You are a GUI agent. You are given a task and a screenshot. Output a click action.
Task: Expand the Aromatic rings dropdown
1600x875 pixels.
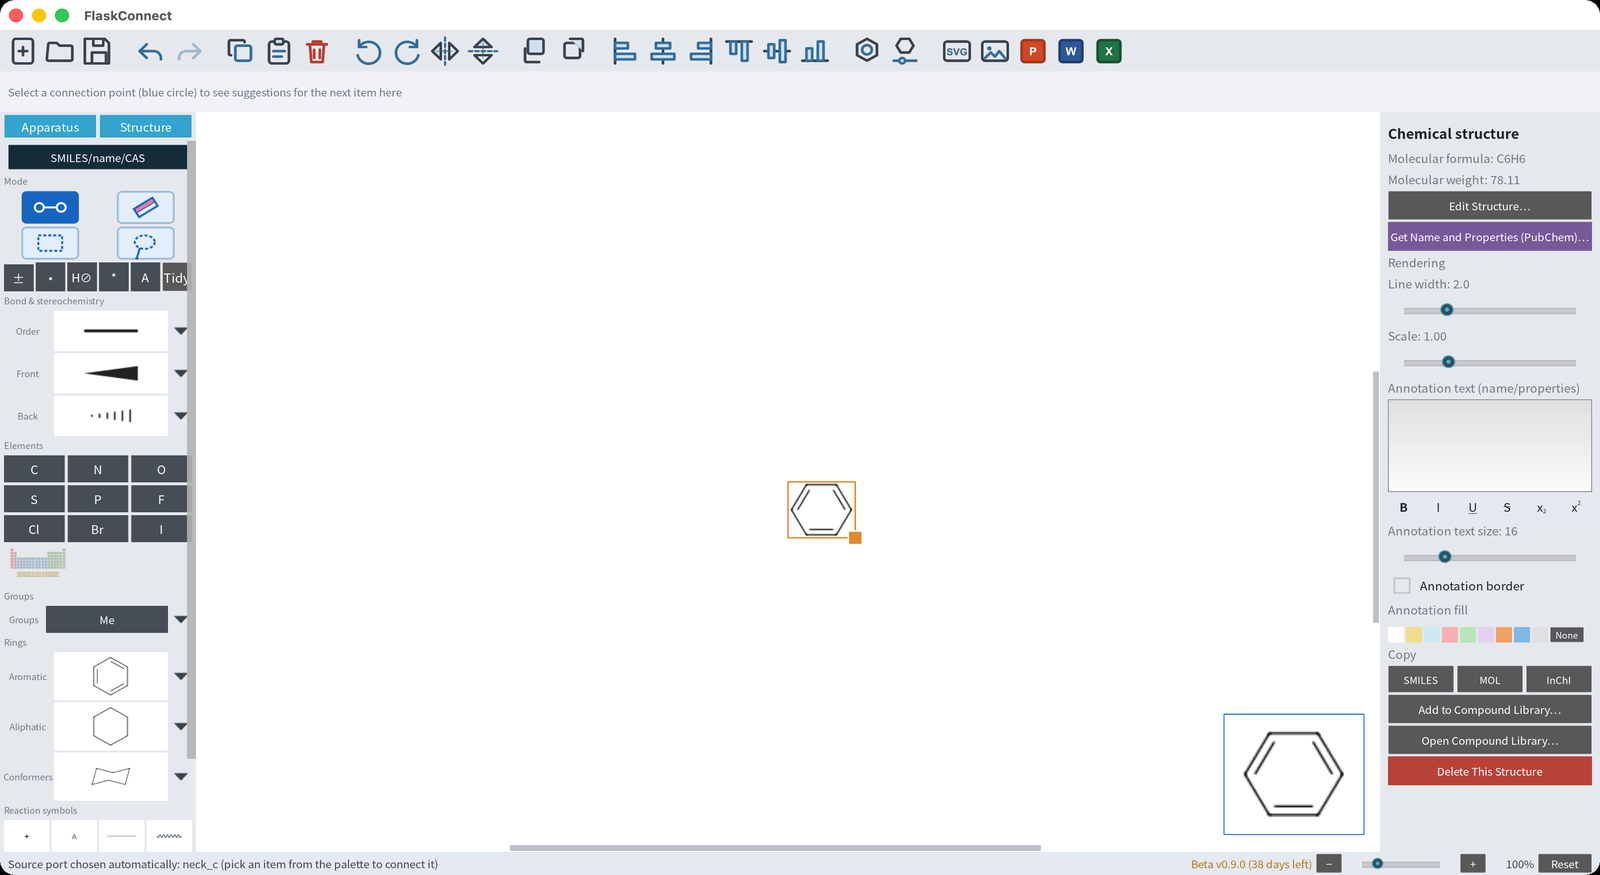(181, 677)
